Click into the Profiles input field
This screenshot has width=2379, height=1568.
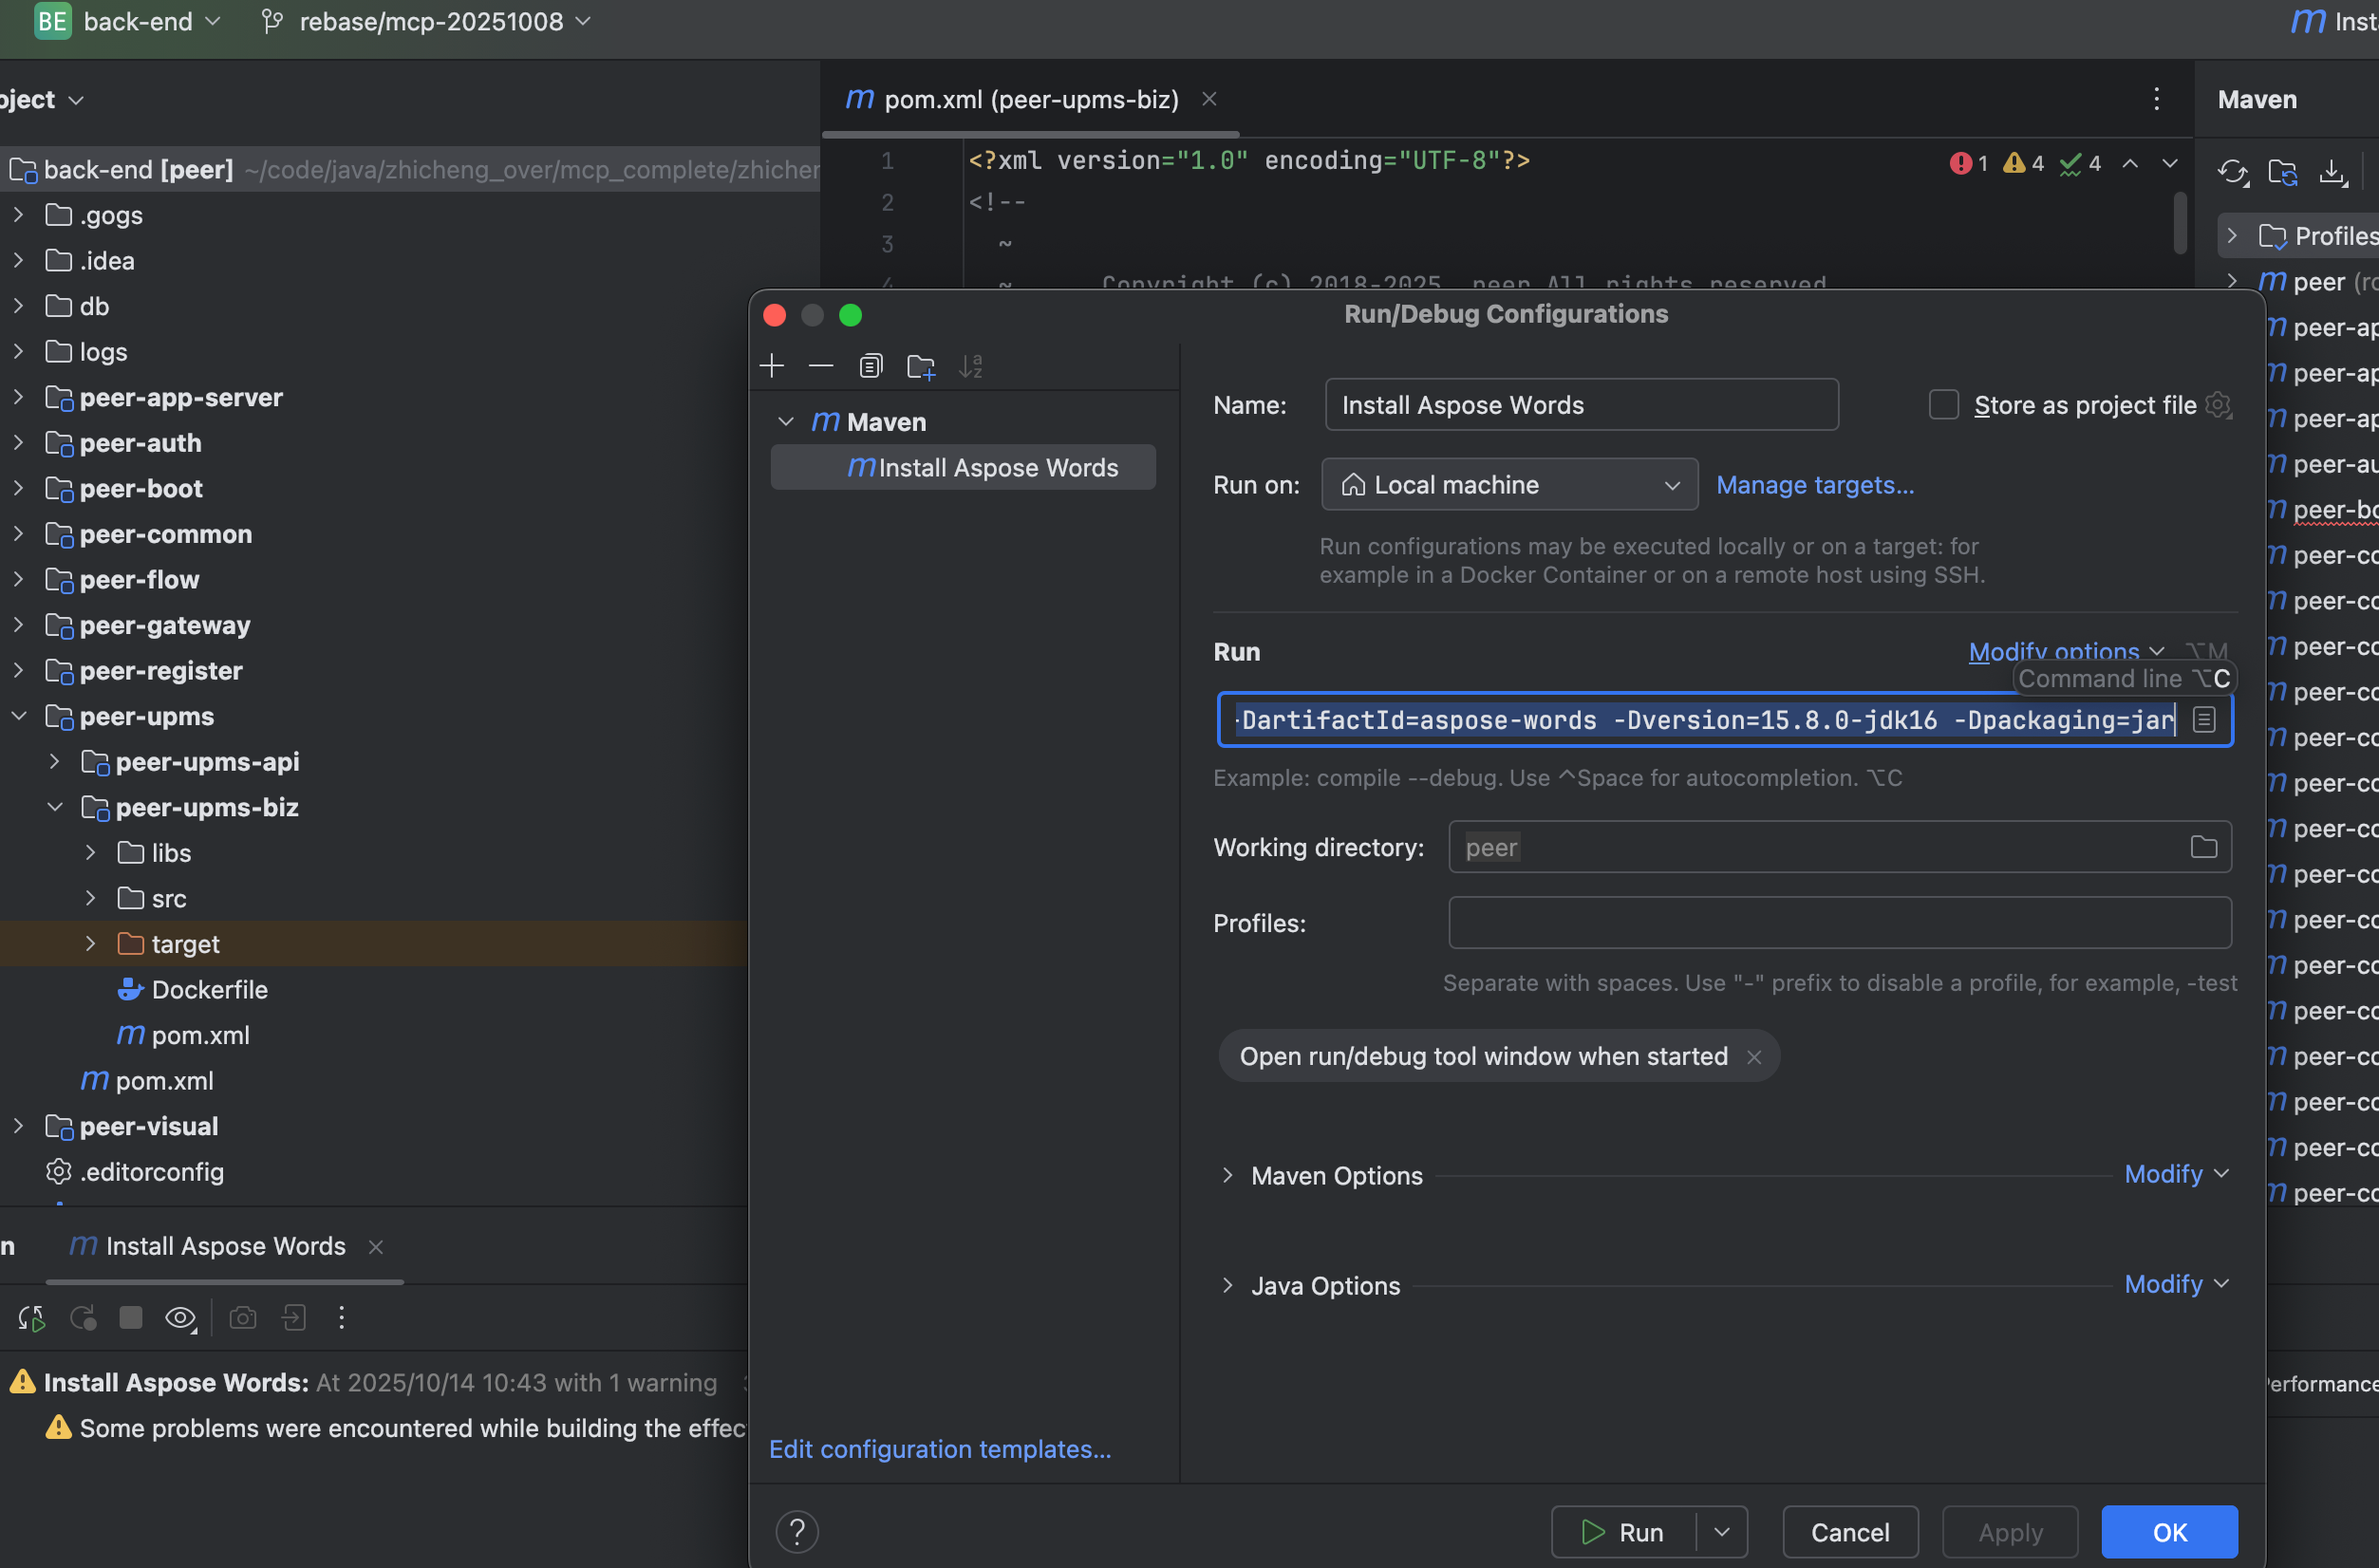coord(1838,923)
